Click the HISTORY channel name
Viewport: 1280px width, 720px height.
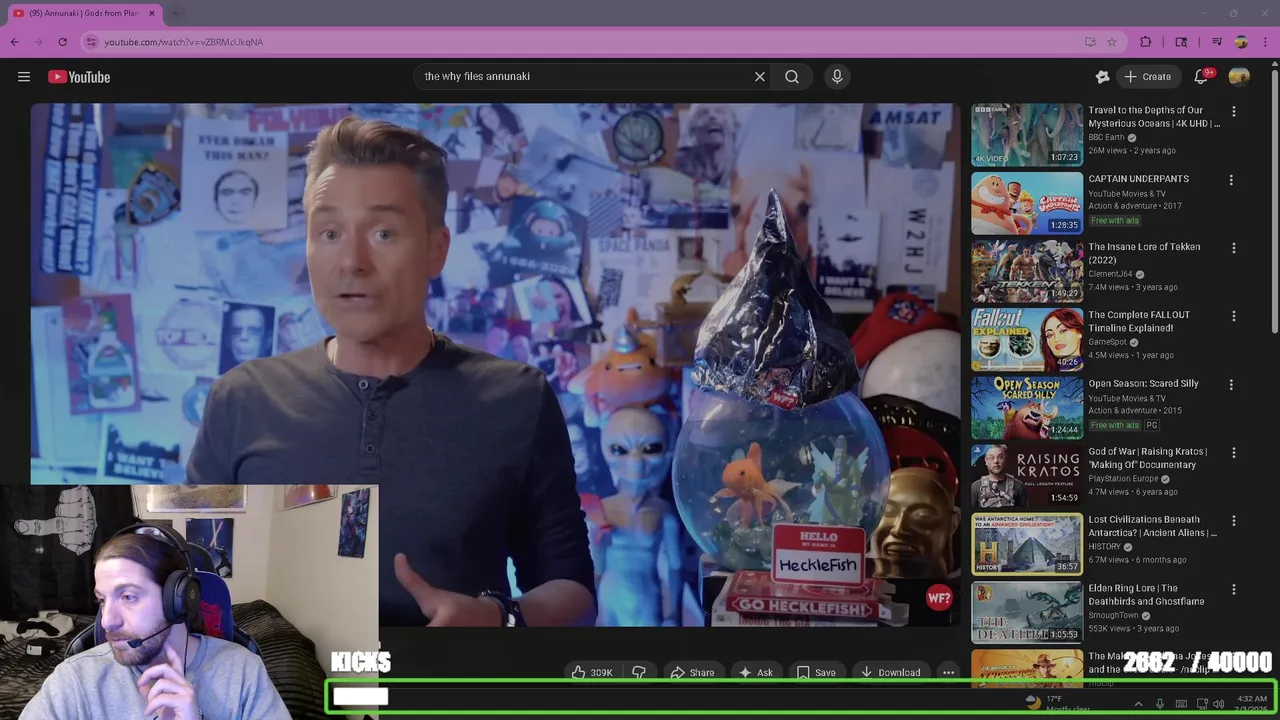(x=1104, y=547)
